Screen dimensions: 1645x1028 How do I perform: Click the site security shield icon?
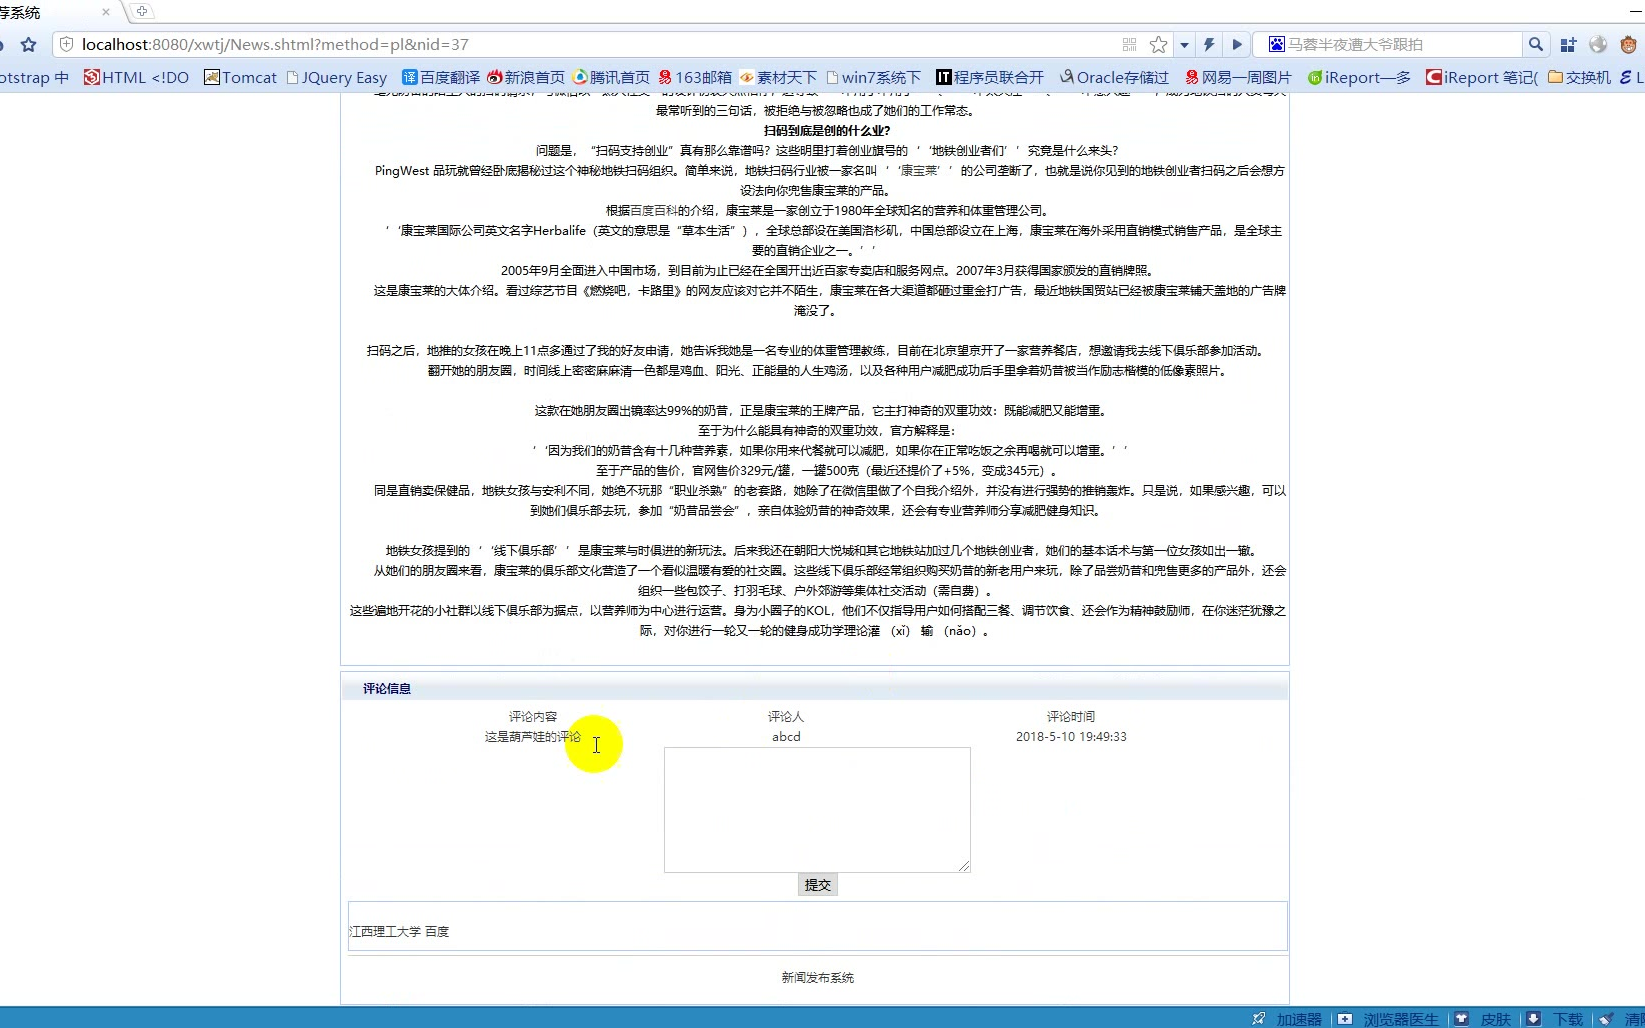point(67,44)
